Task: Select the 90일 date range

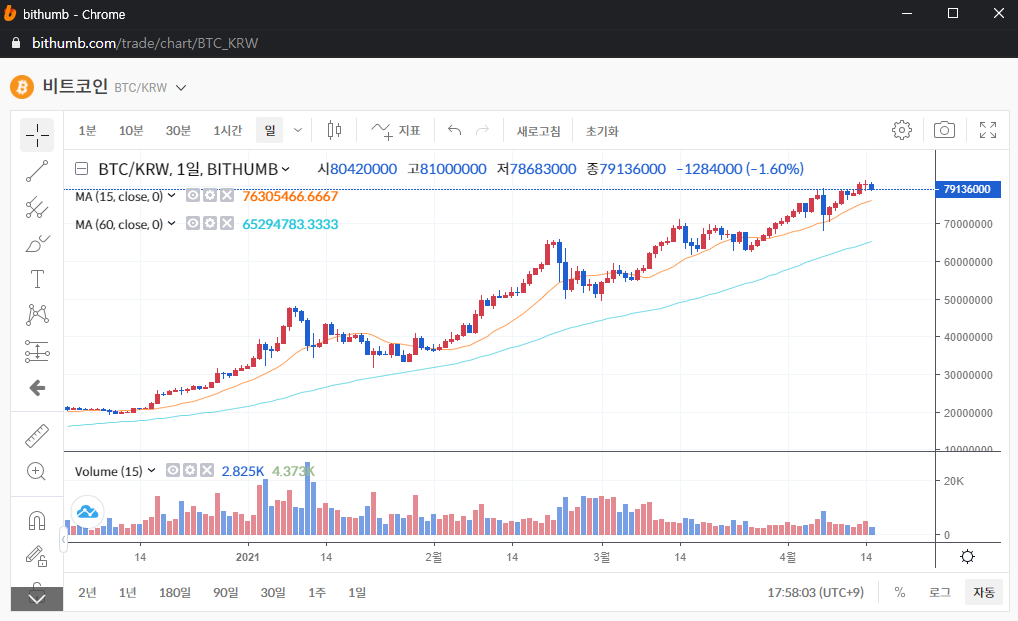Action: (226, 592)
